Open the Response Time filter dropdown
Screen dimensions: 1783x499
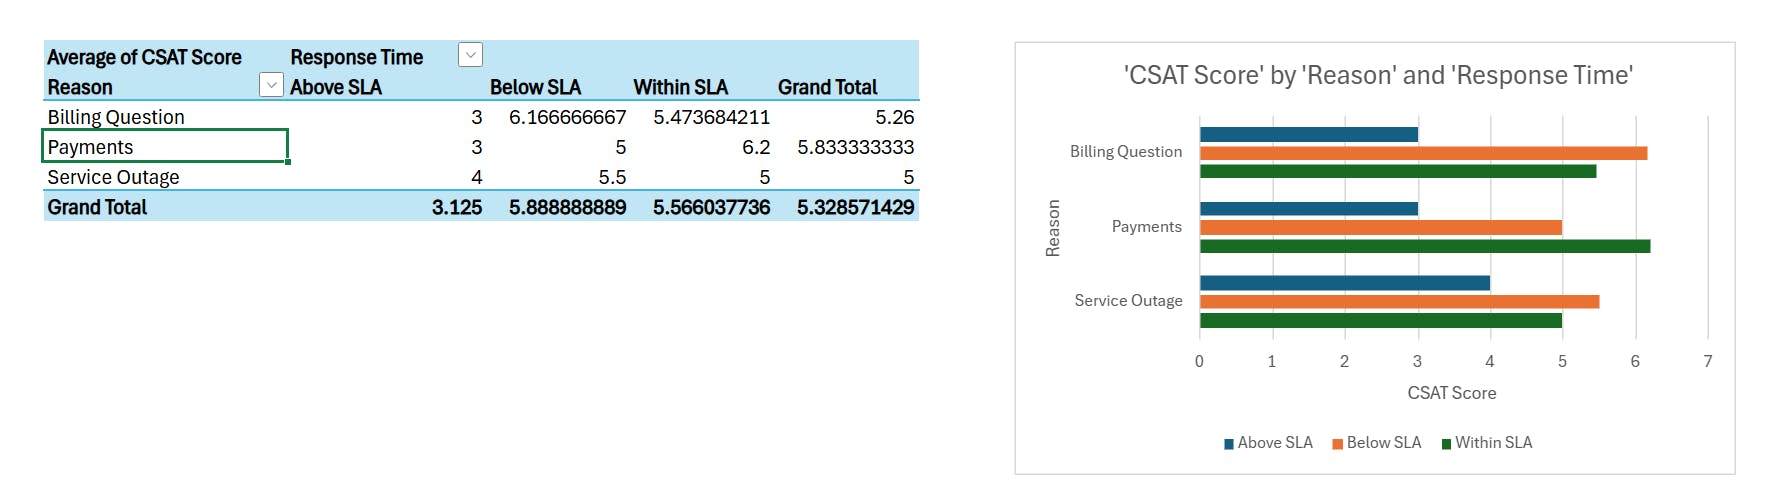pos(470,55)
